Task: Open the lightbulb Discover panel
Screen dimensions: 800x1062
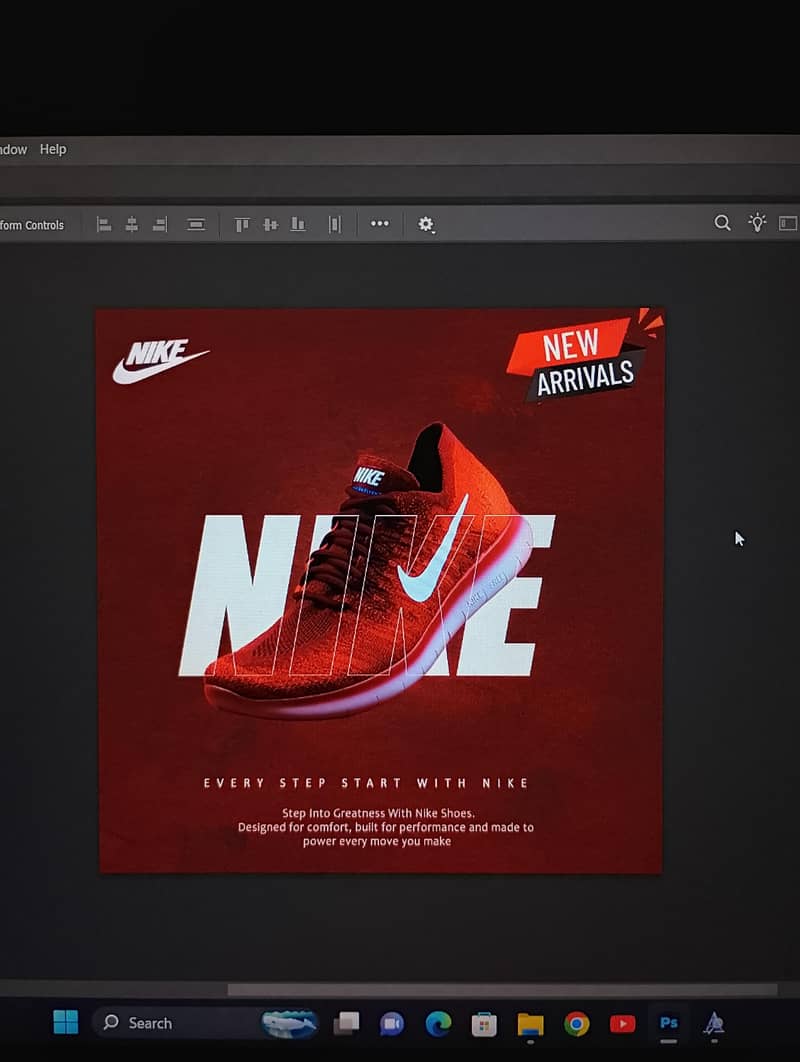Action: point(757,222)
